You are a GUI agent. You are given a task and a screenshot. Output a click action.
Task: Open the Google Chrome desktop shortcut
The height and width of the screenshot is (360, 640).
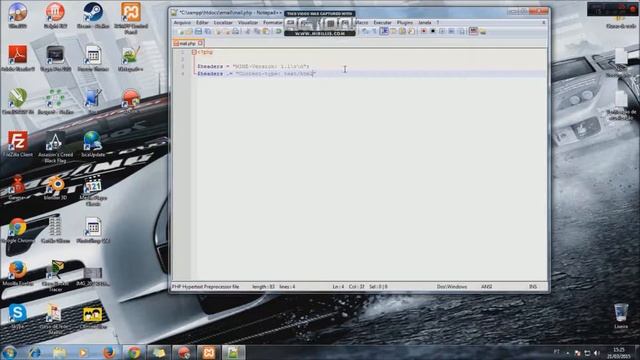click(18, 231)
